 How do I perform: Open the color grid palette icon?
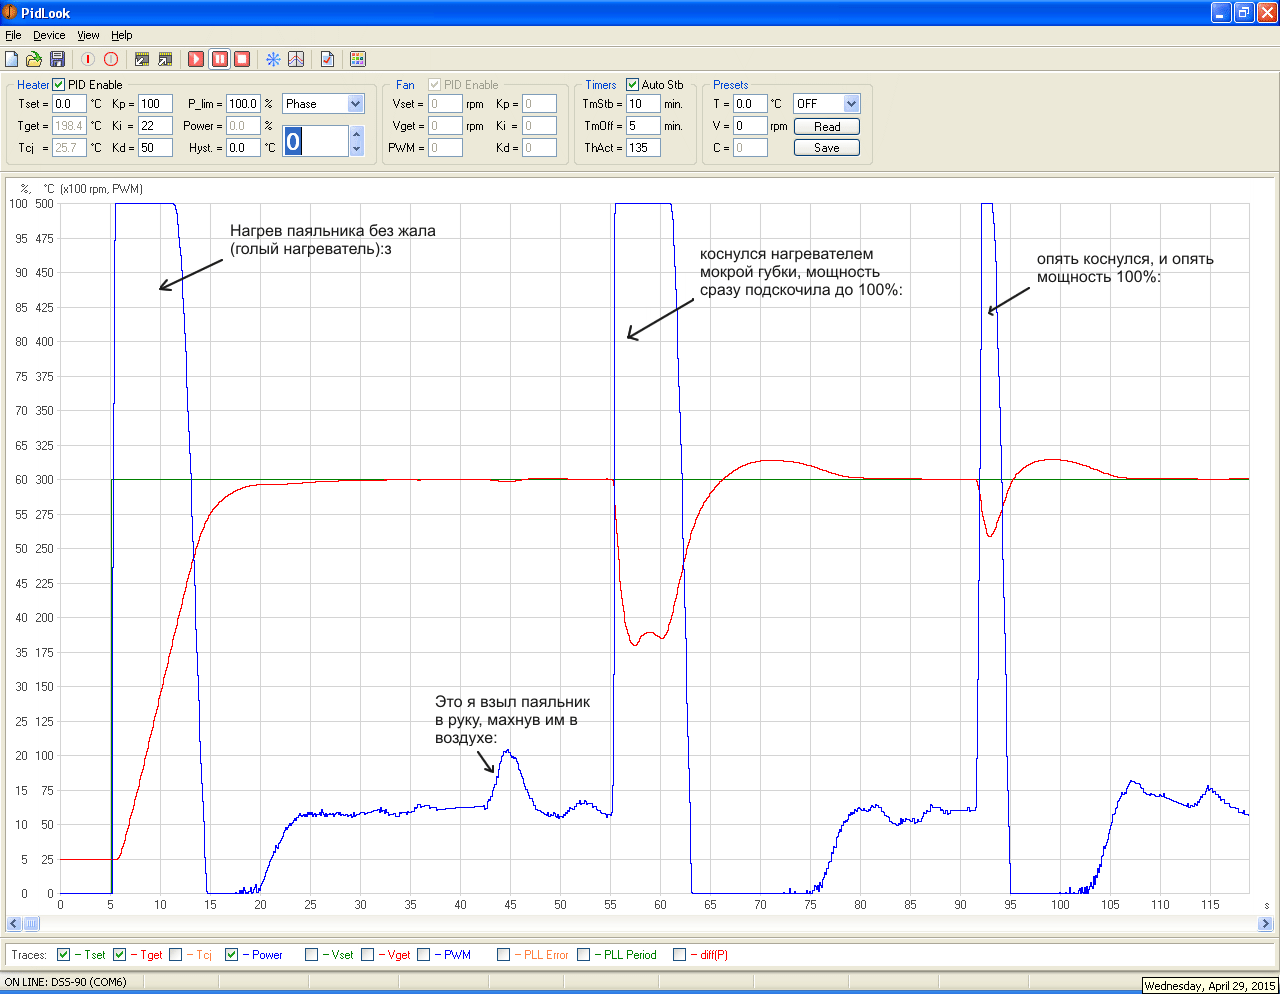point(358,59)
